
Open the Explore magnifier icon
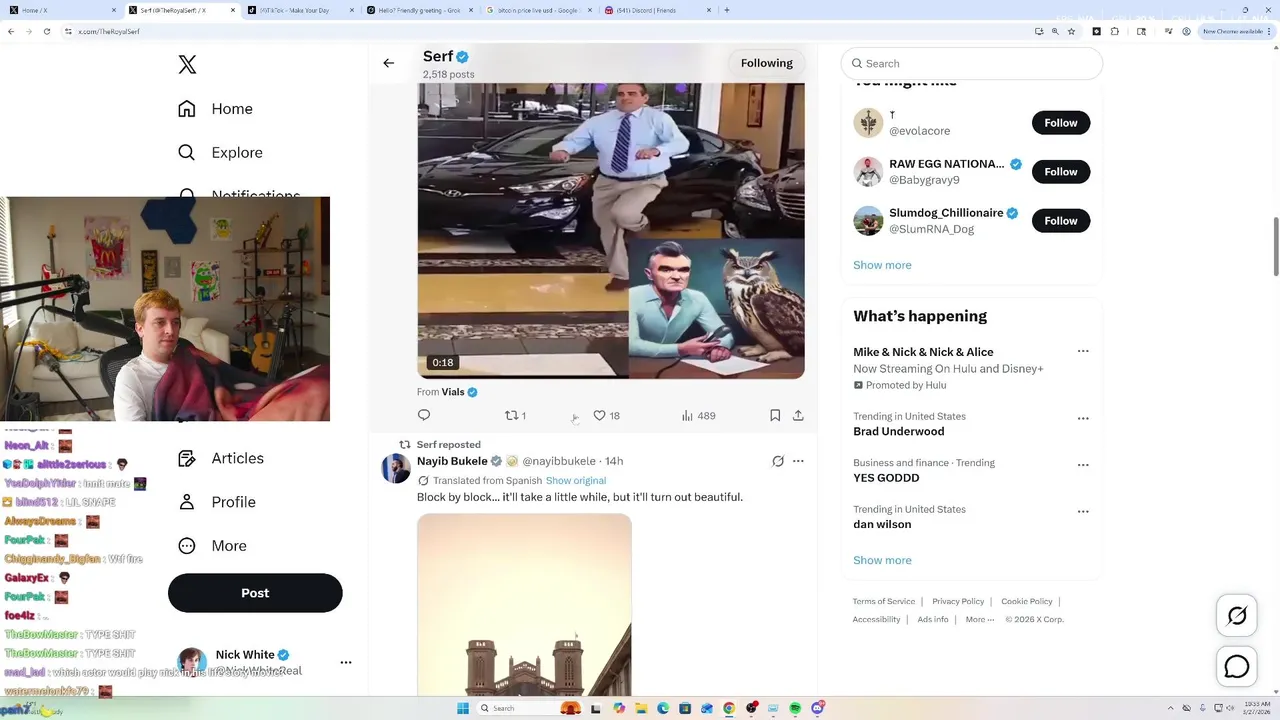[187, 153]
